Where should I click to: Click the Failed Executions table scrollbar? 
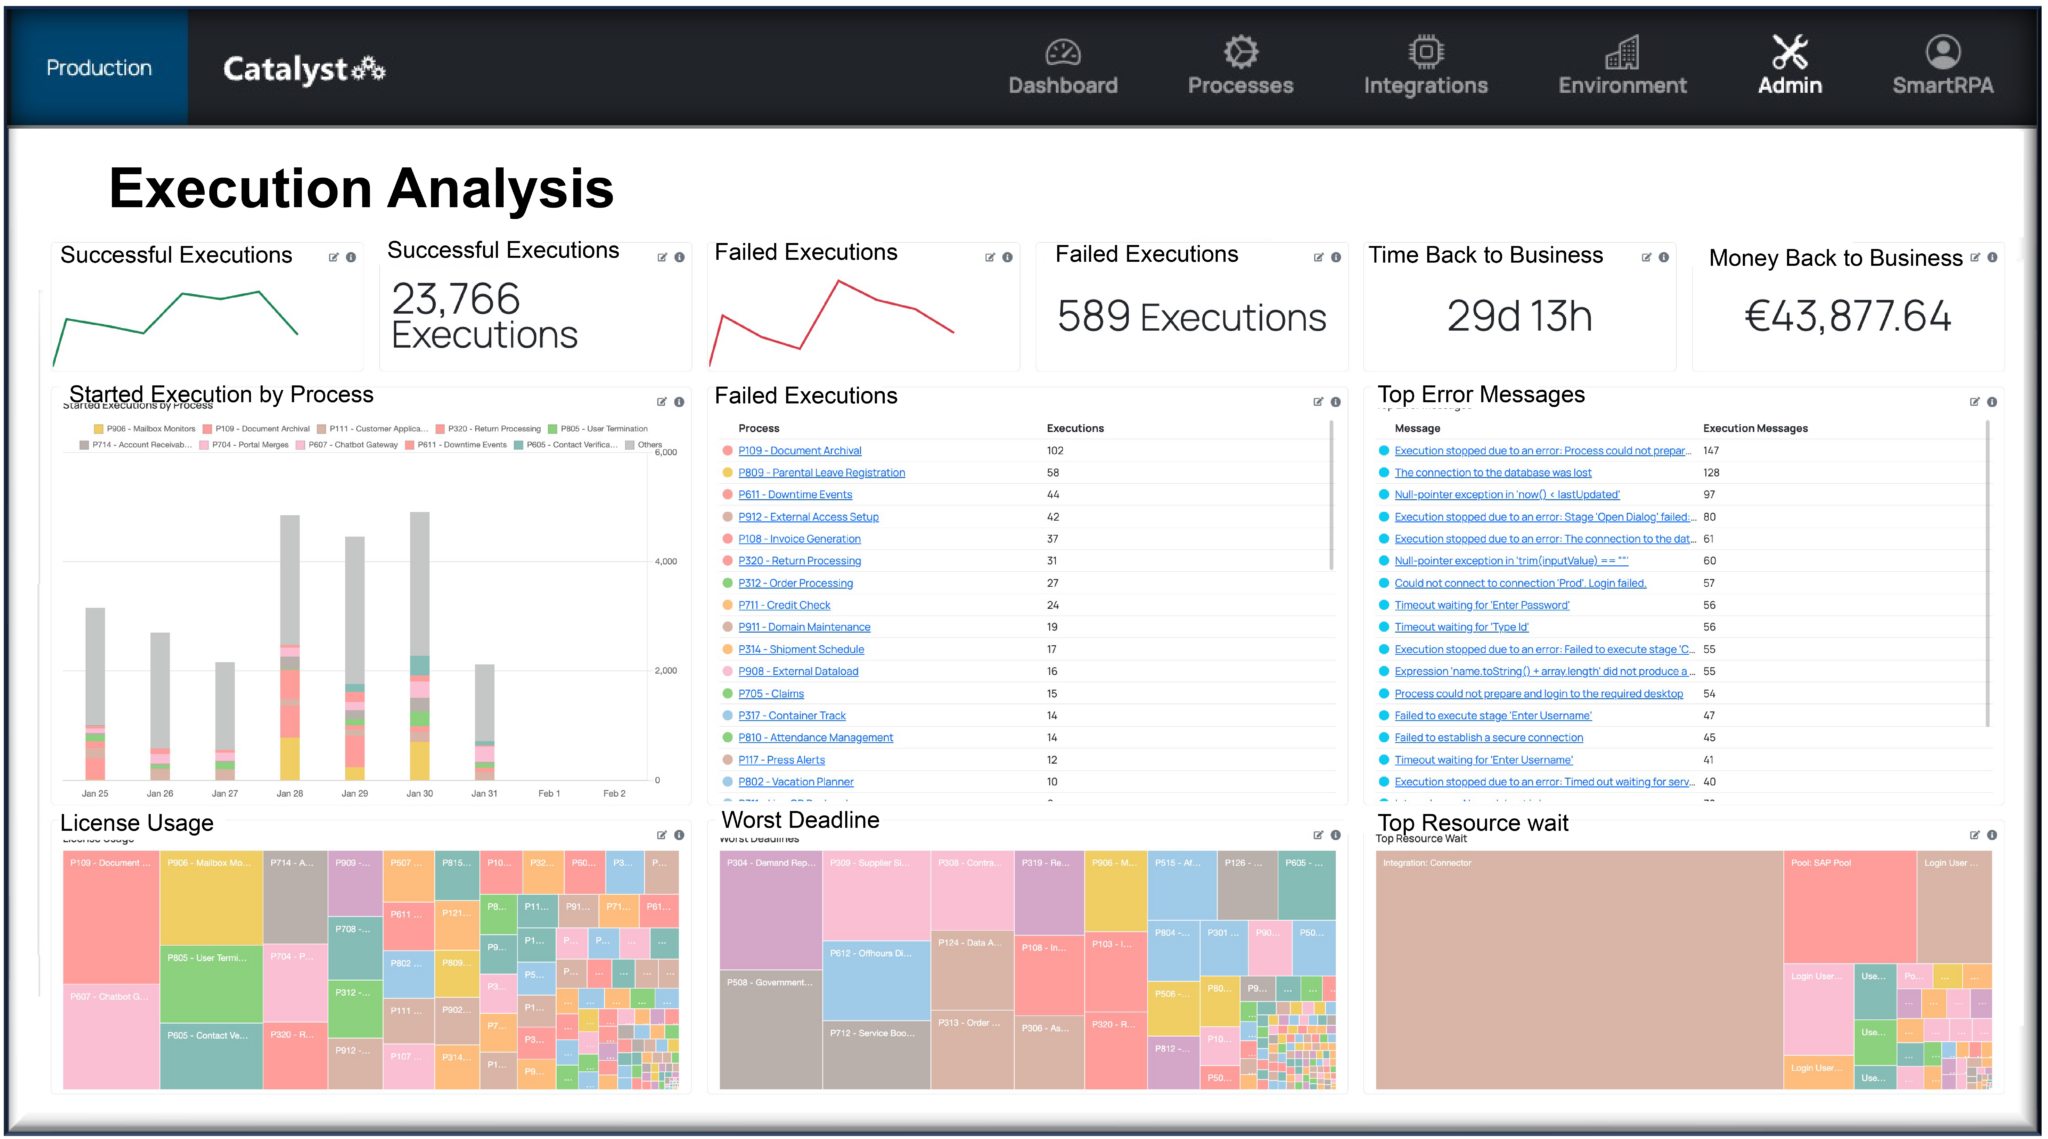1331,495
